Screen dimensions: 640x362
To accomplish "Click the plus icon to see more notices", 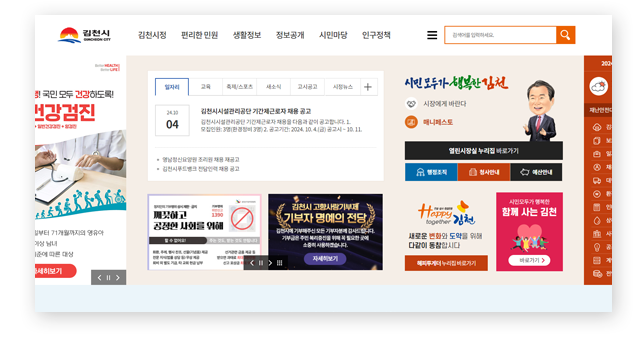I will coord(368,87).
